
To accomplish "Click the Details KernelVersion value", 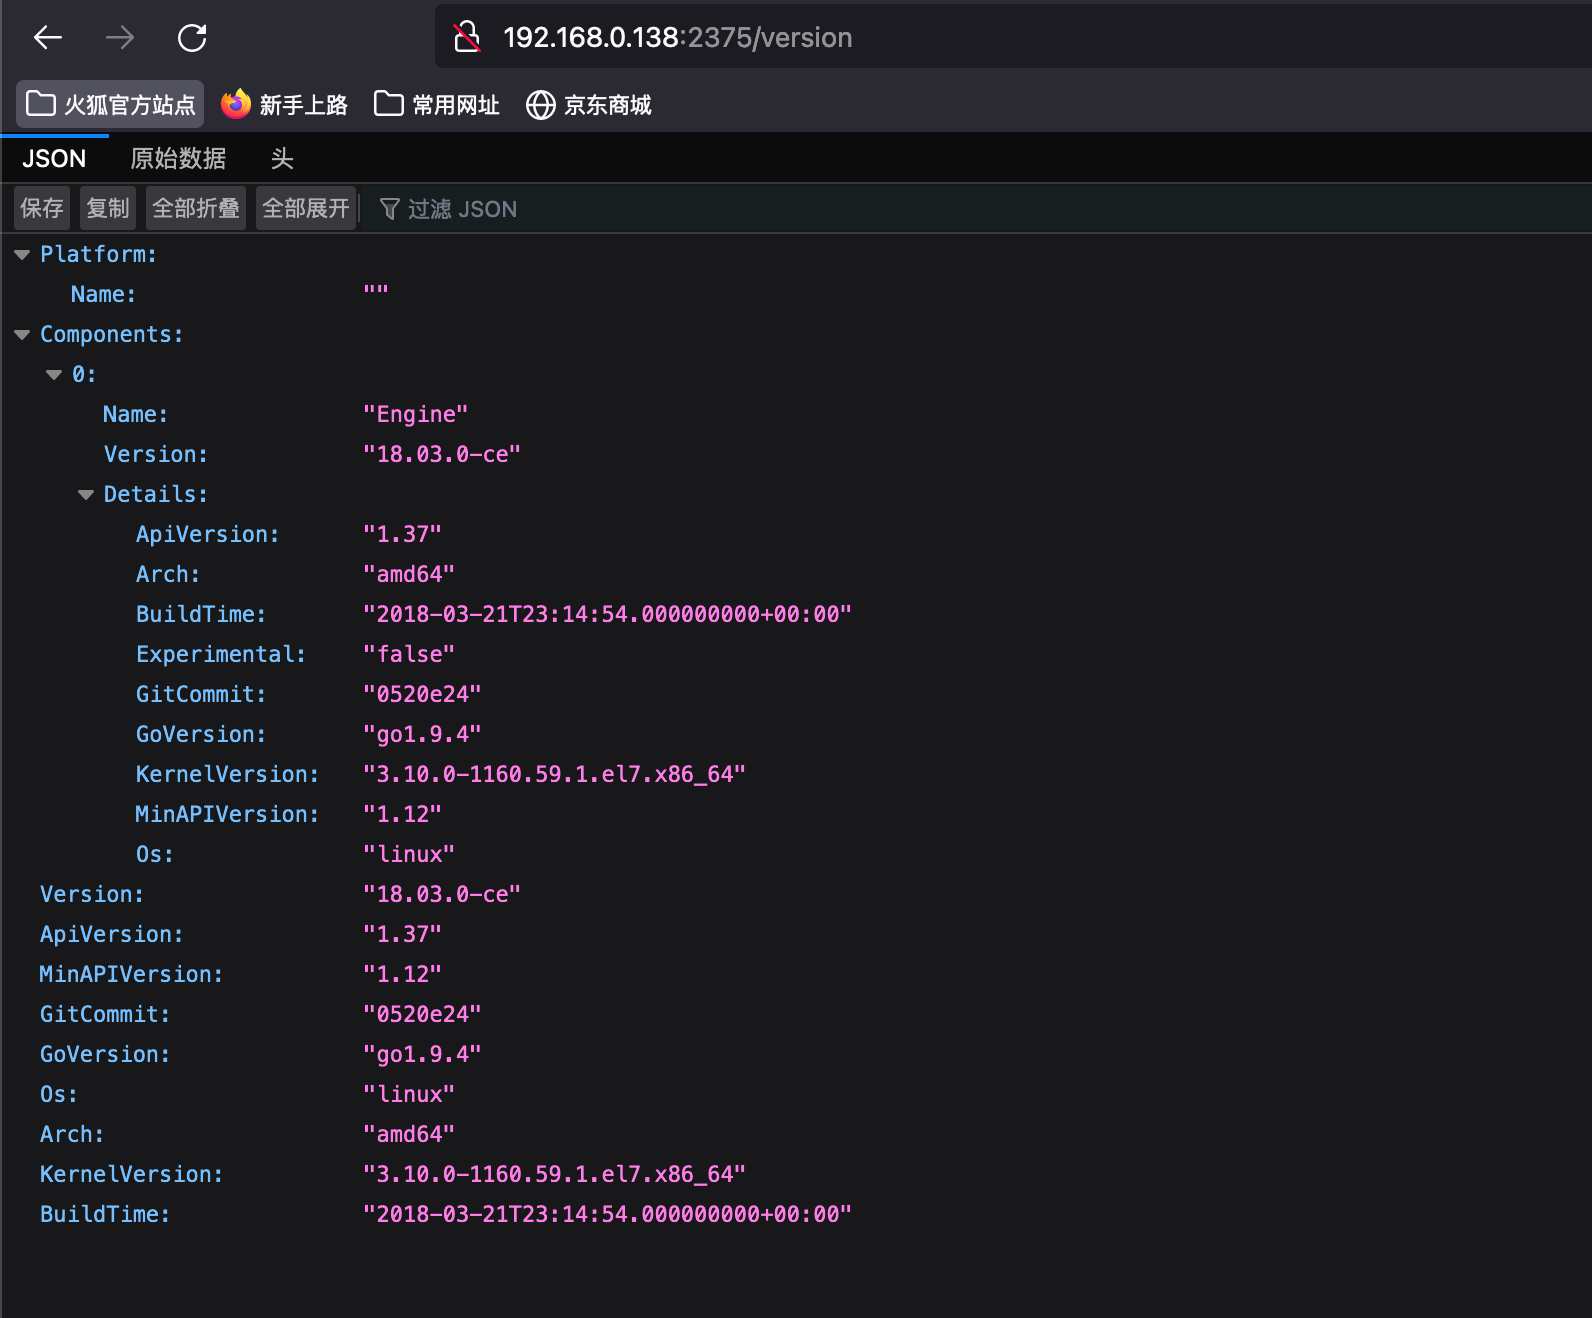I will (554, 774).
